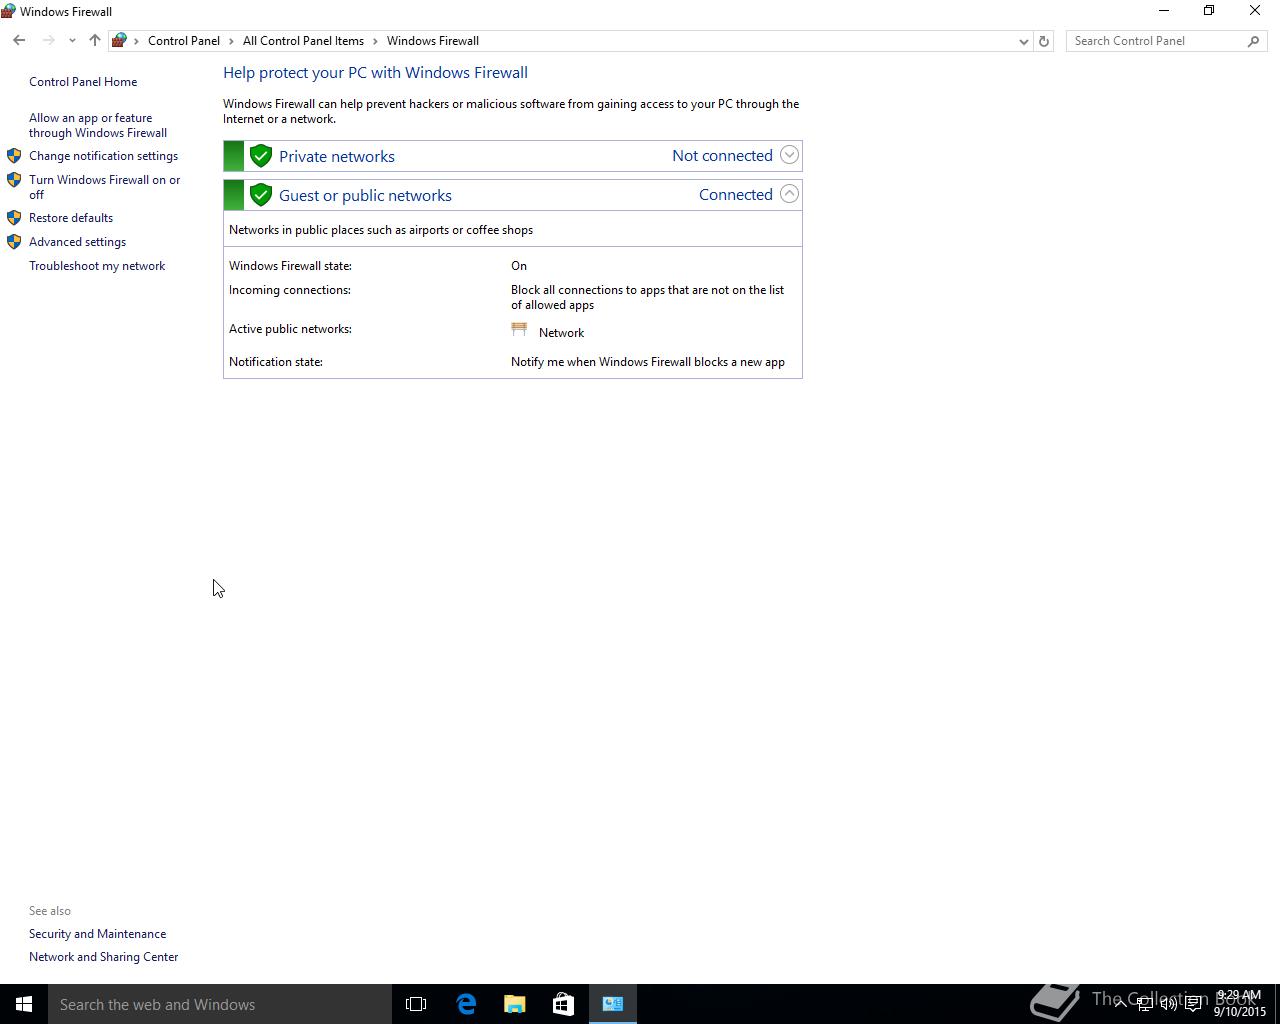Click the Up to parent folder arrow
The height and width of the screenshot is (1024, 1280).
pos(95,41)
